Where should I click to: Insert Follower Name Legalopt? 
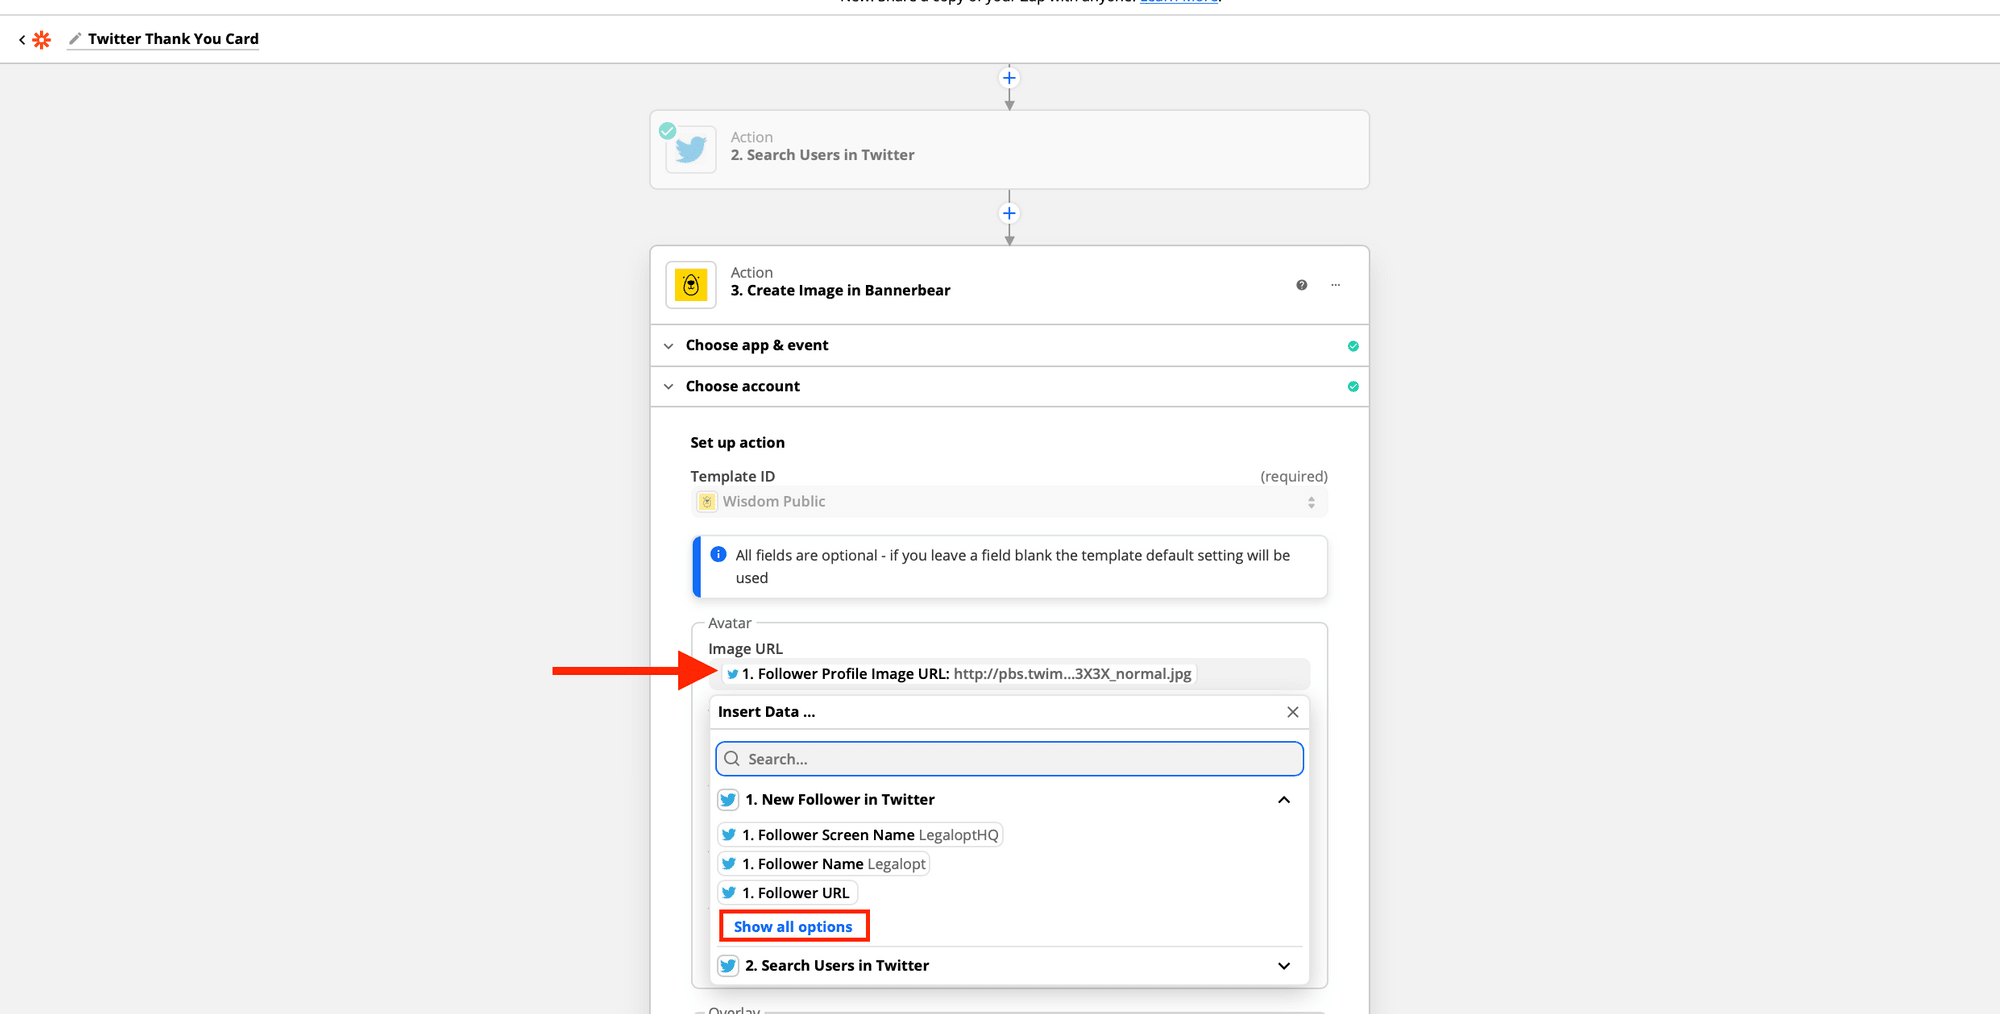tap(824, 864)
